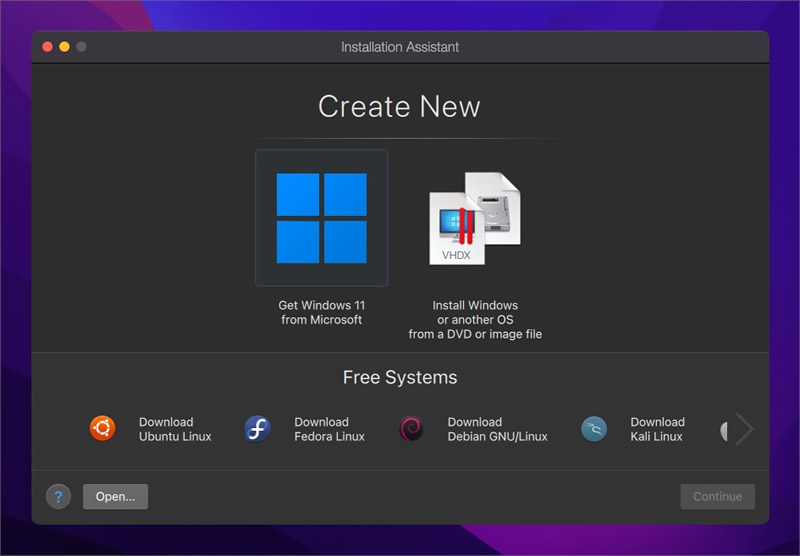The image size is (800, 556).
Task: Select "Get Windows 11 from Microsoft" label
Action: (321, 312)
